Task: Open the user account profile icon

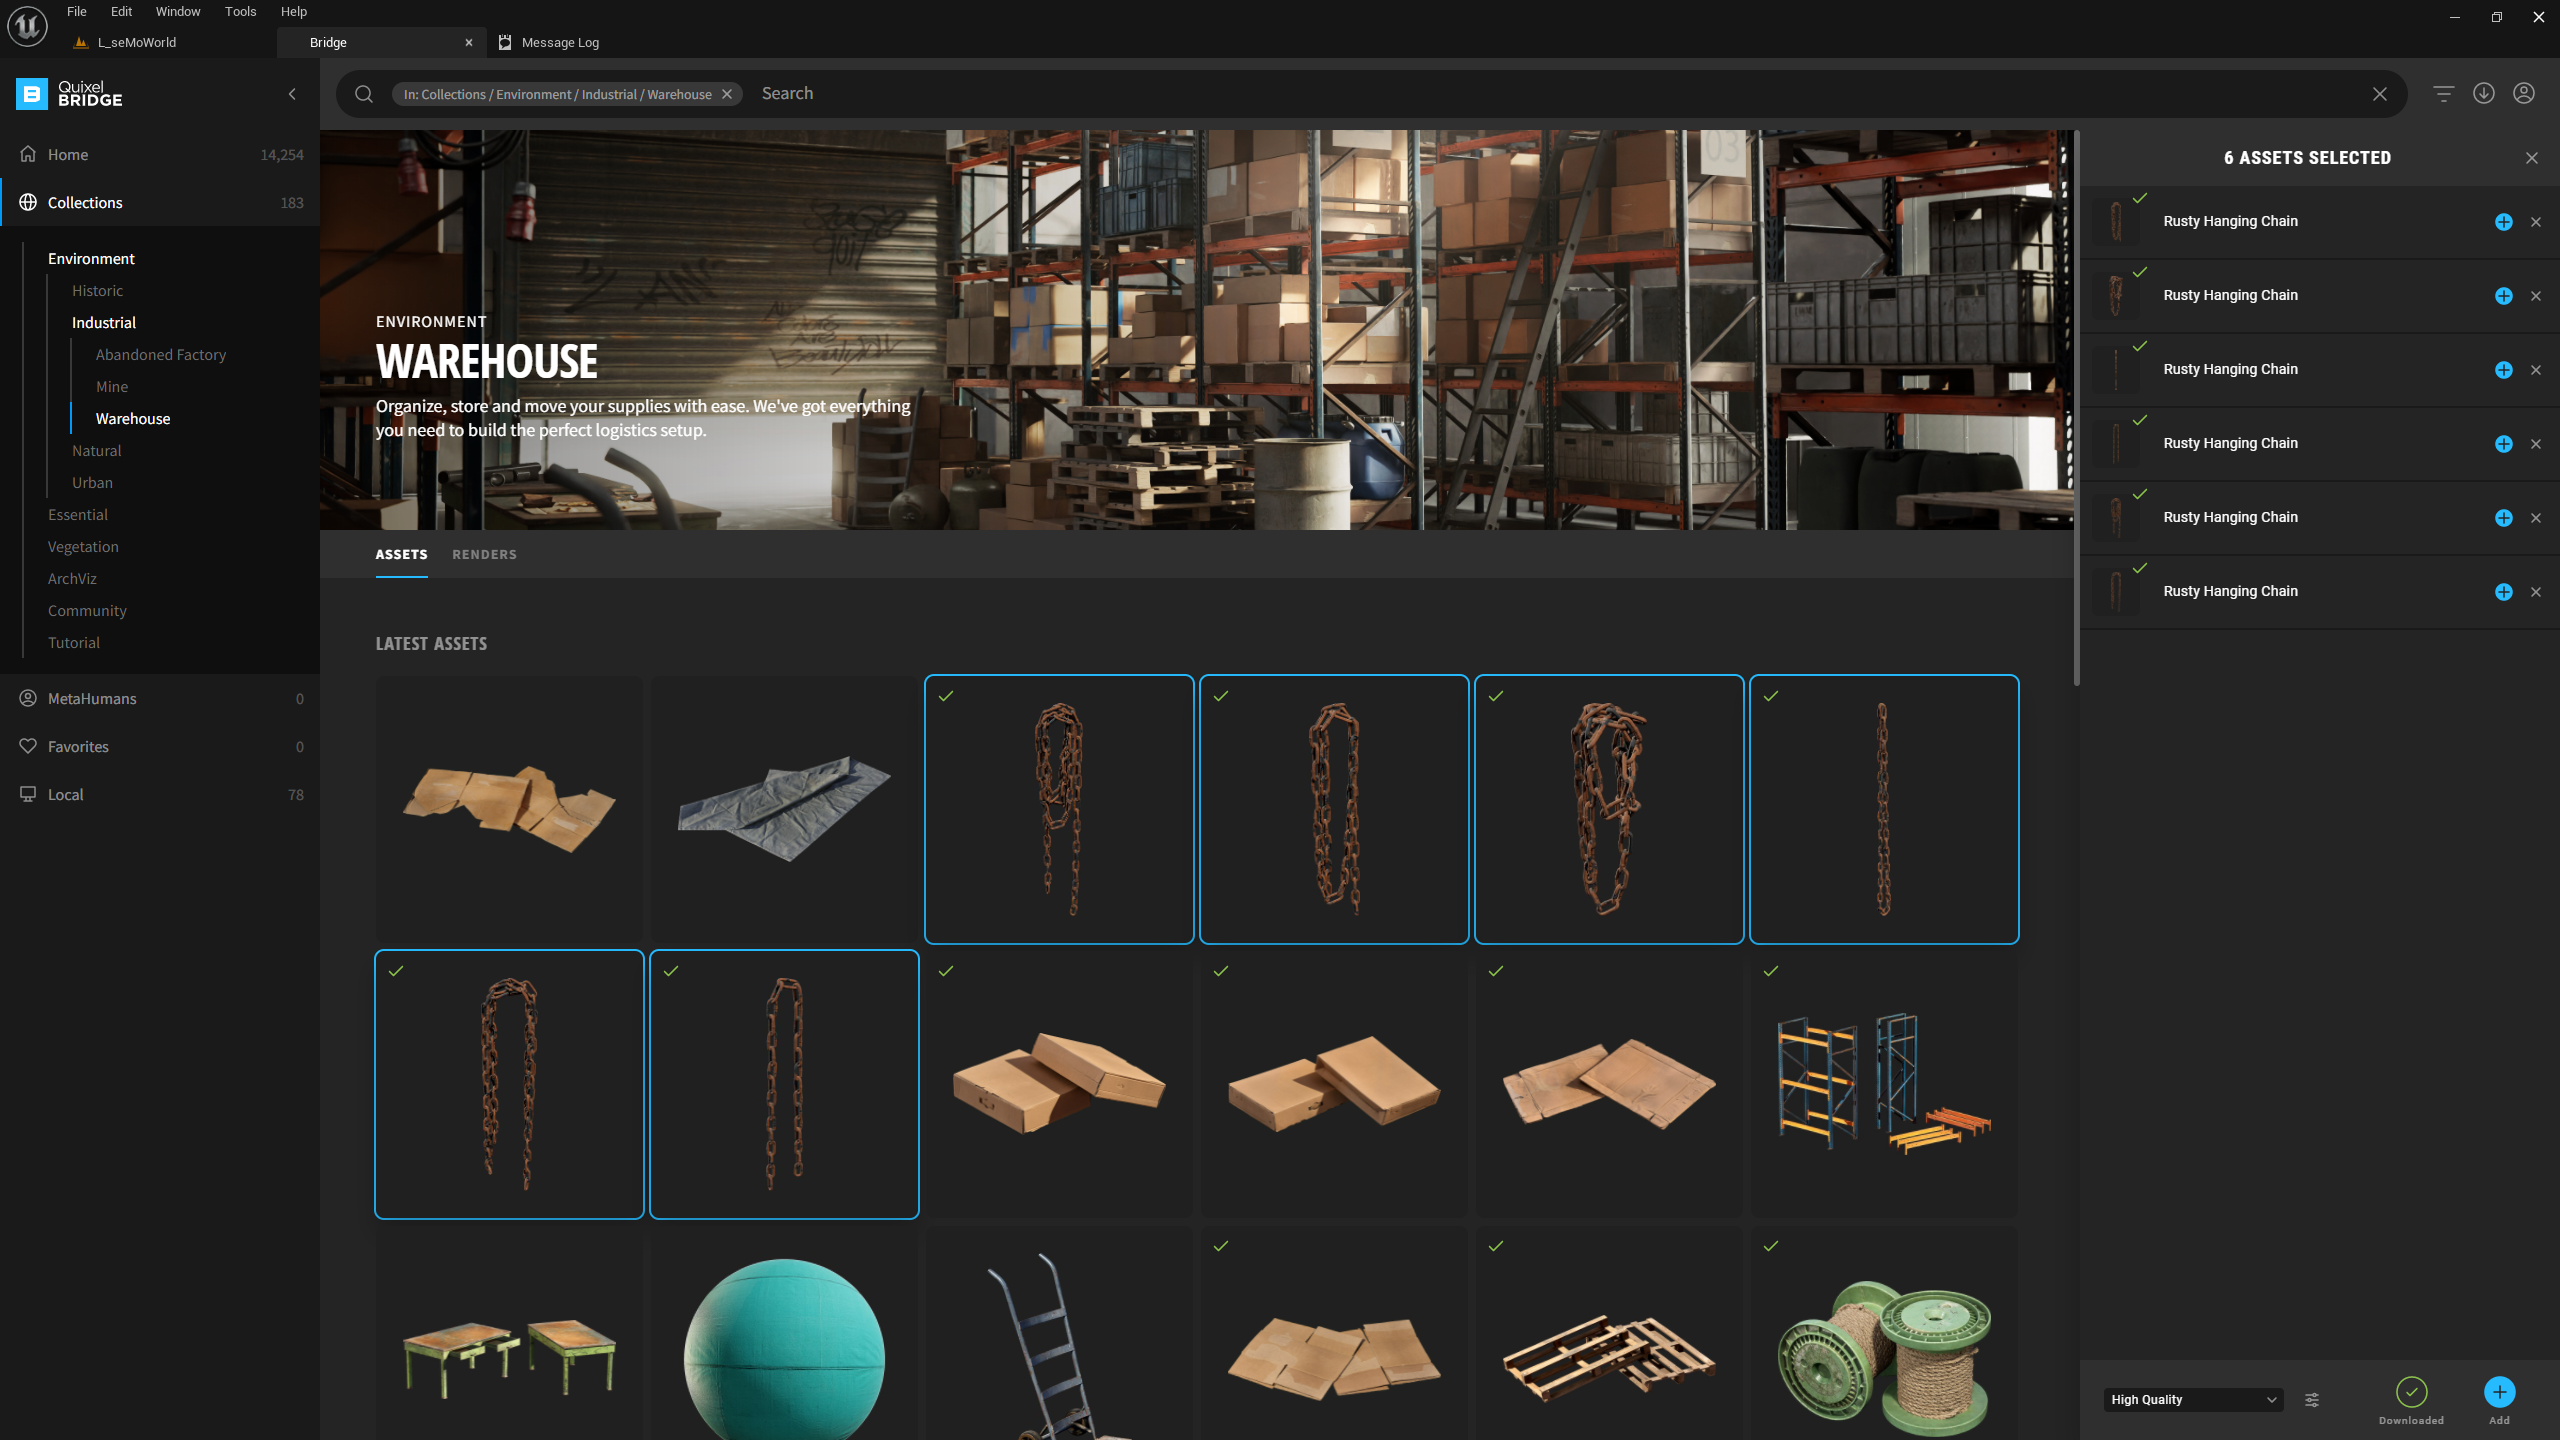Action: pyautogui.click(x=2524, y=94)
